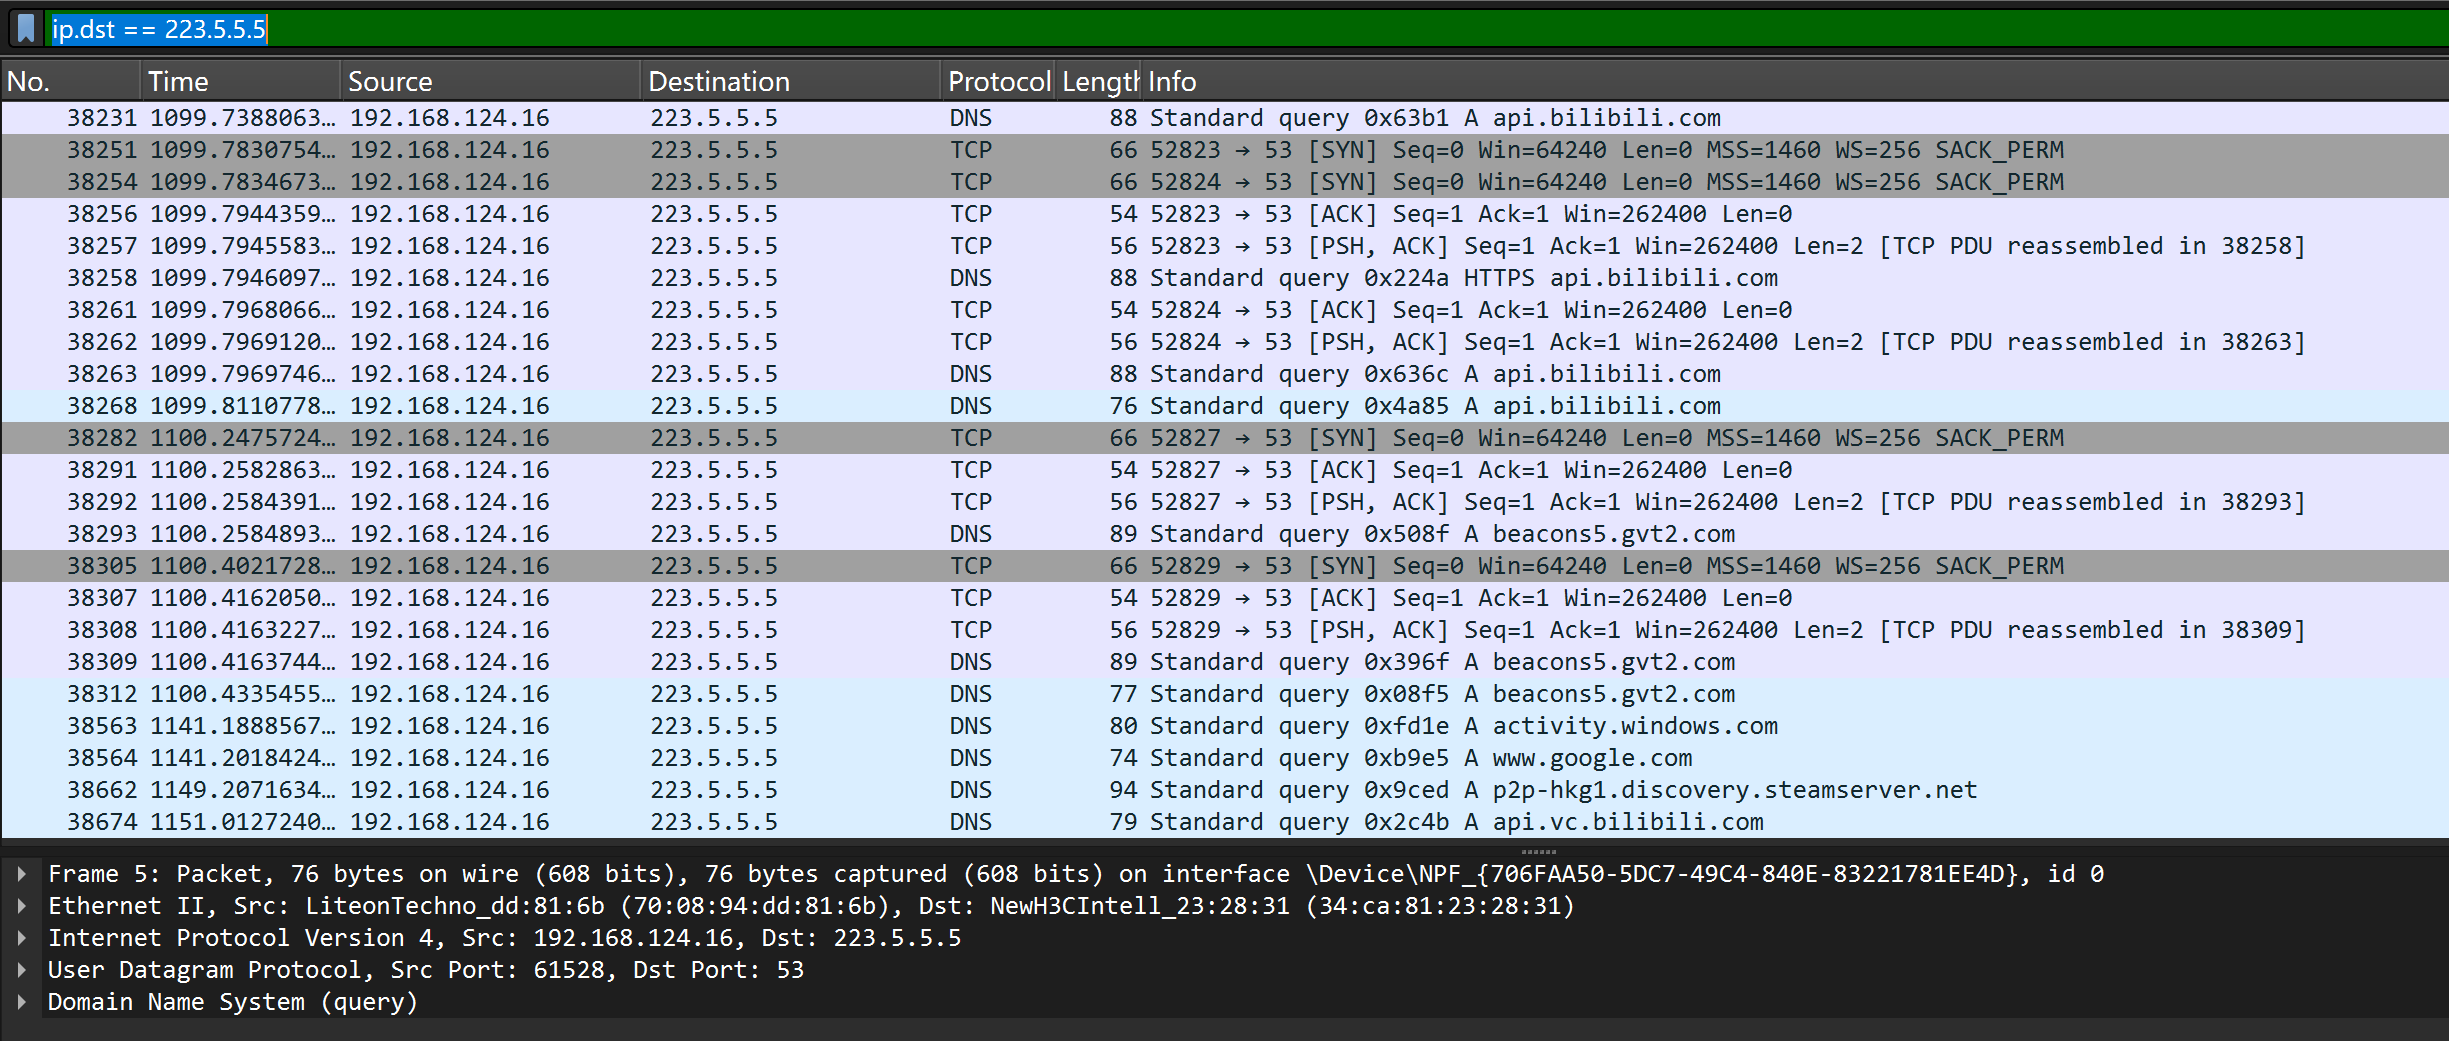Sort by the Time column header
The image size is (2449, 1041).
click(x=240, y=82)
